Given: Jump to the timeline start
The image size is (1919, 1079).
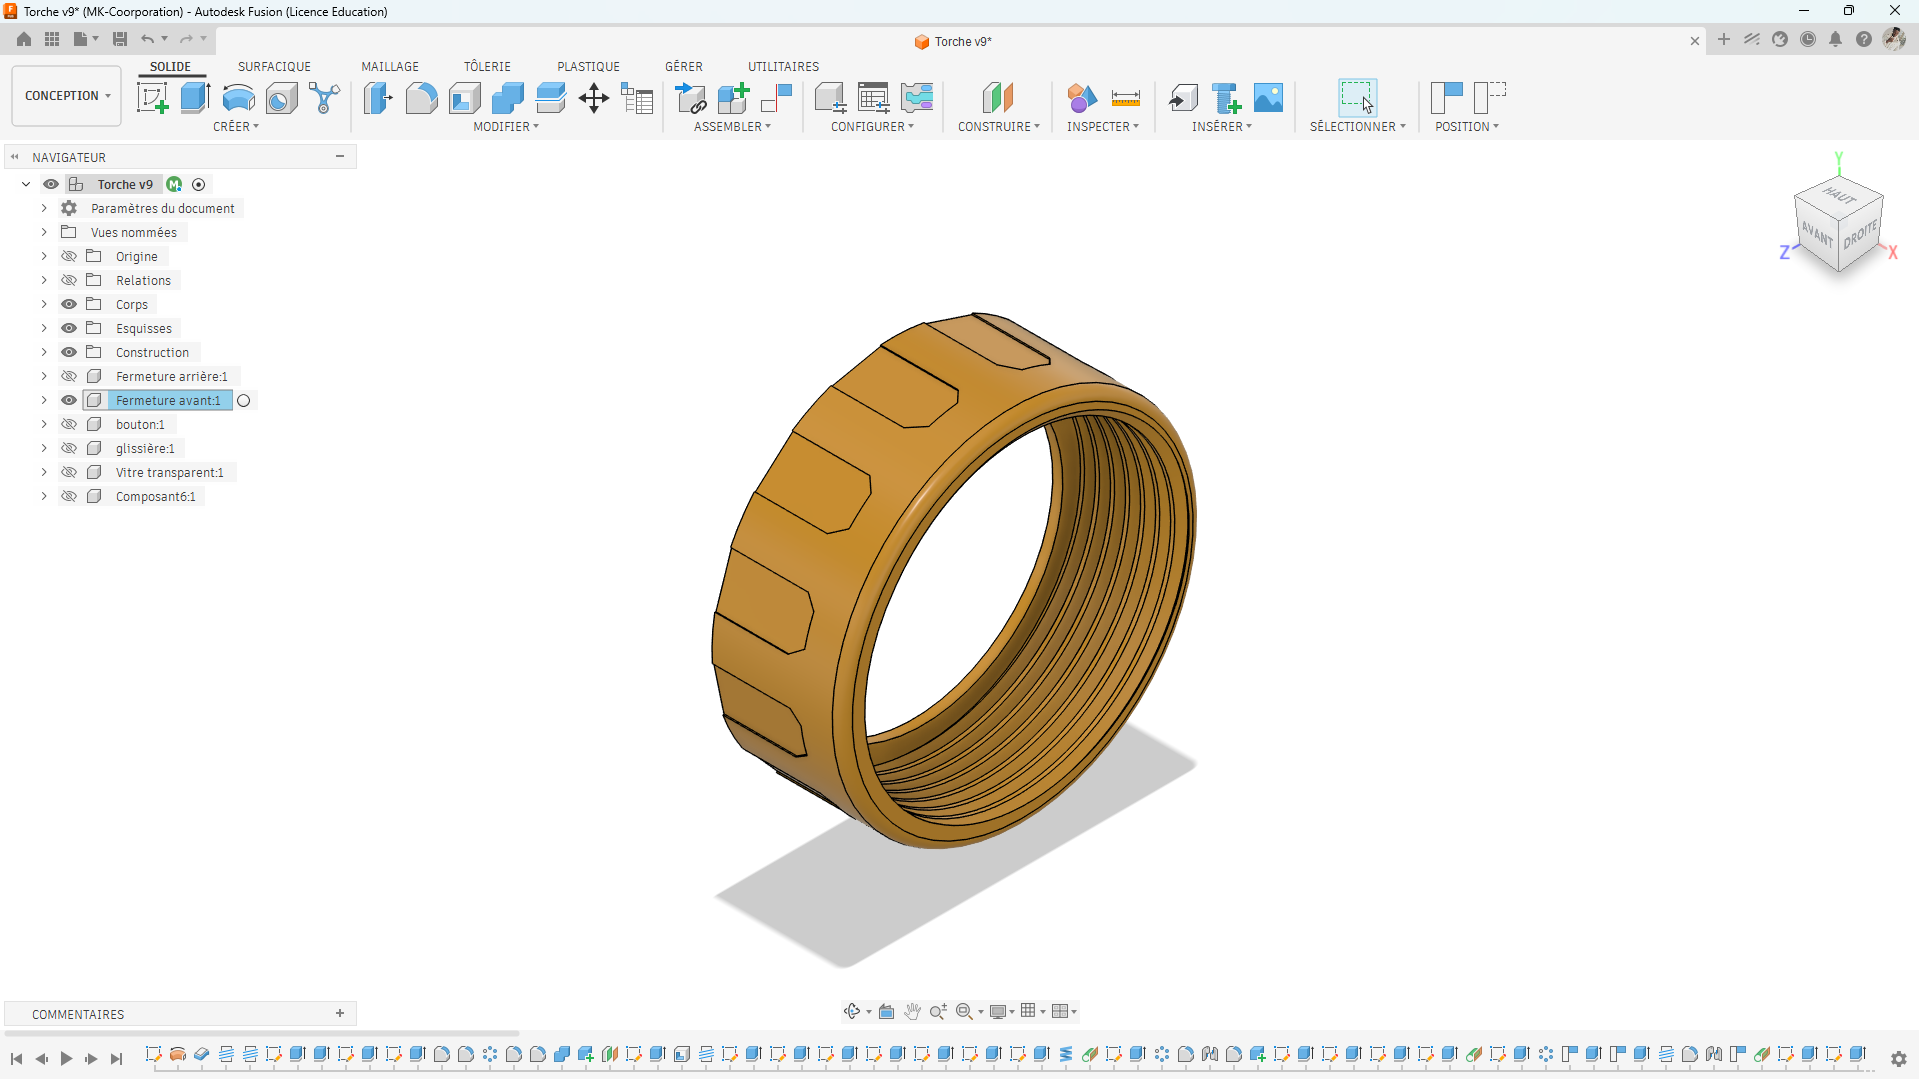Looking at the screenshot, I should [x=16, y=1058].
